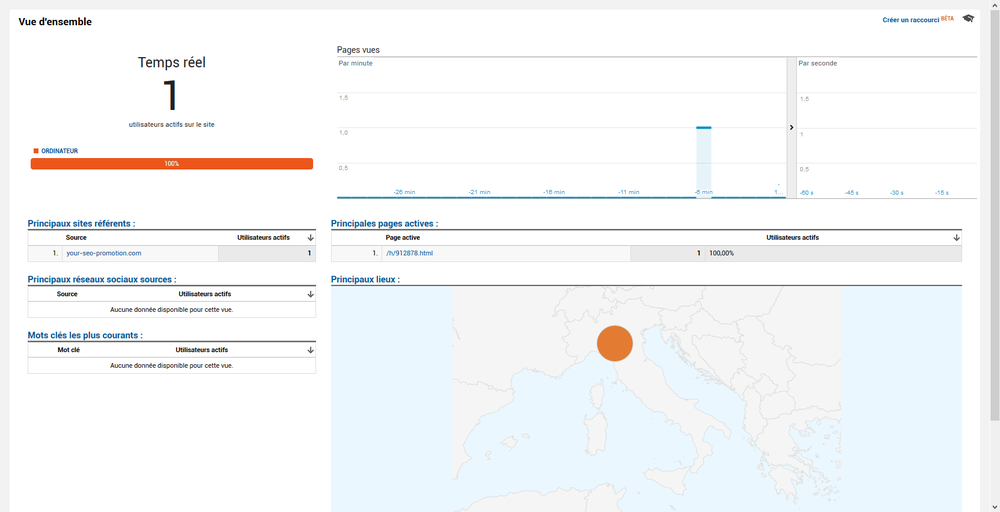Click the orange location bubble on map

click(x=614, y=343)
